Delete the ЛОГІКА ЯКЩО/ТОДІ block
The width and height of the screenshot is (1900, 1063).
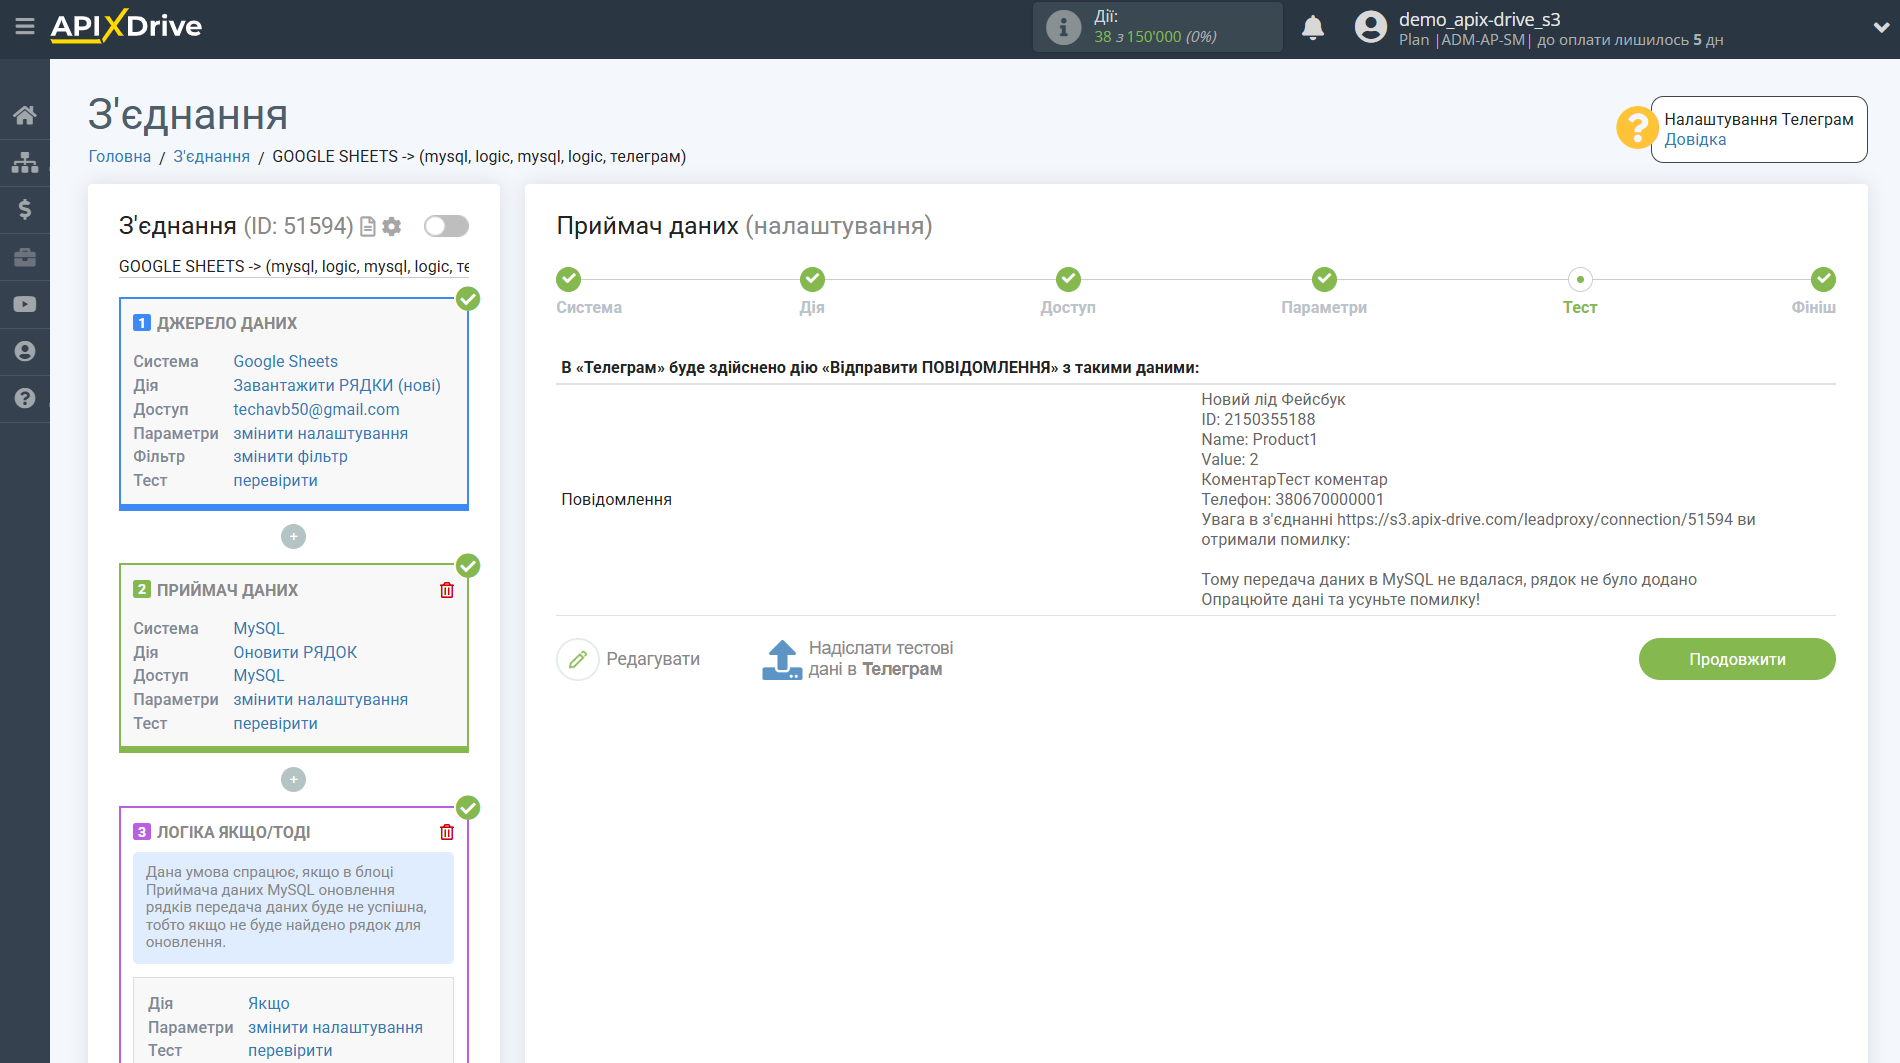click(x=447, y=832)
